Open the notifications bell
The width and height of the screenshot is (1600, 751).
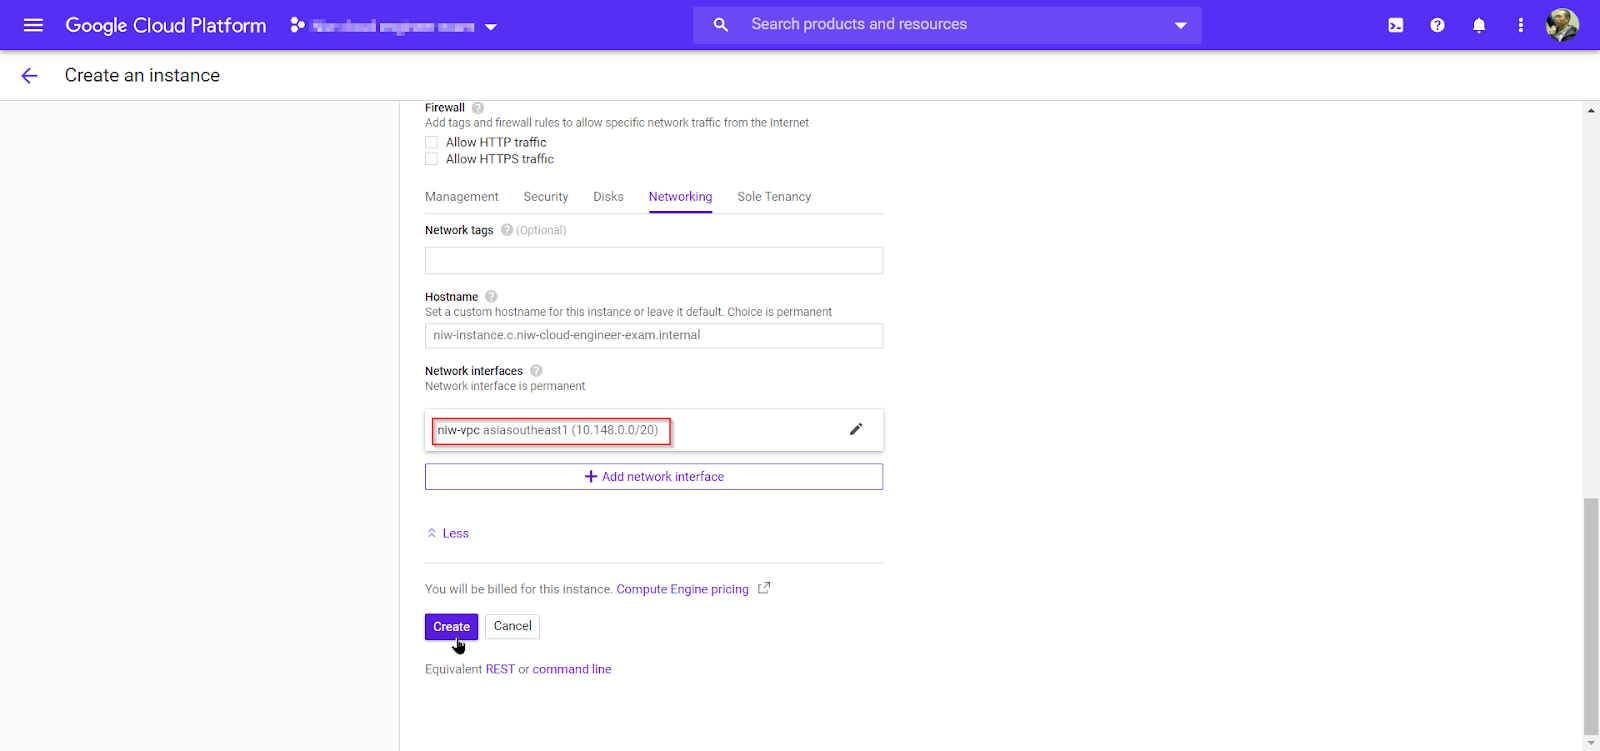click(x=1479, y=25)
